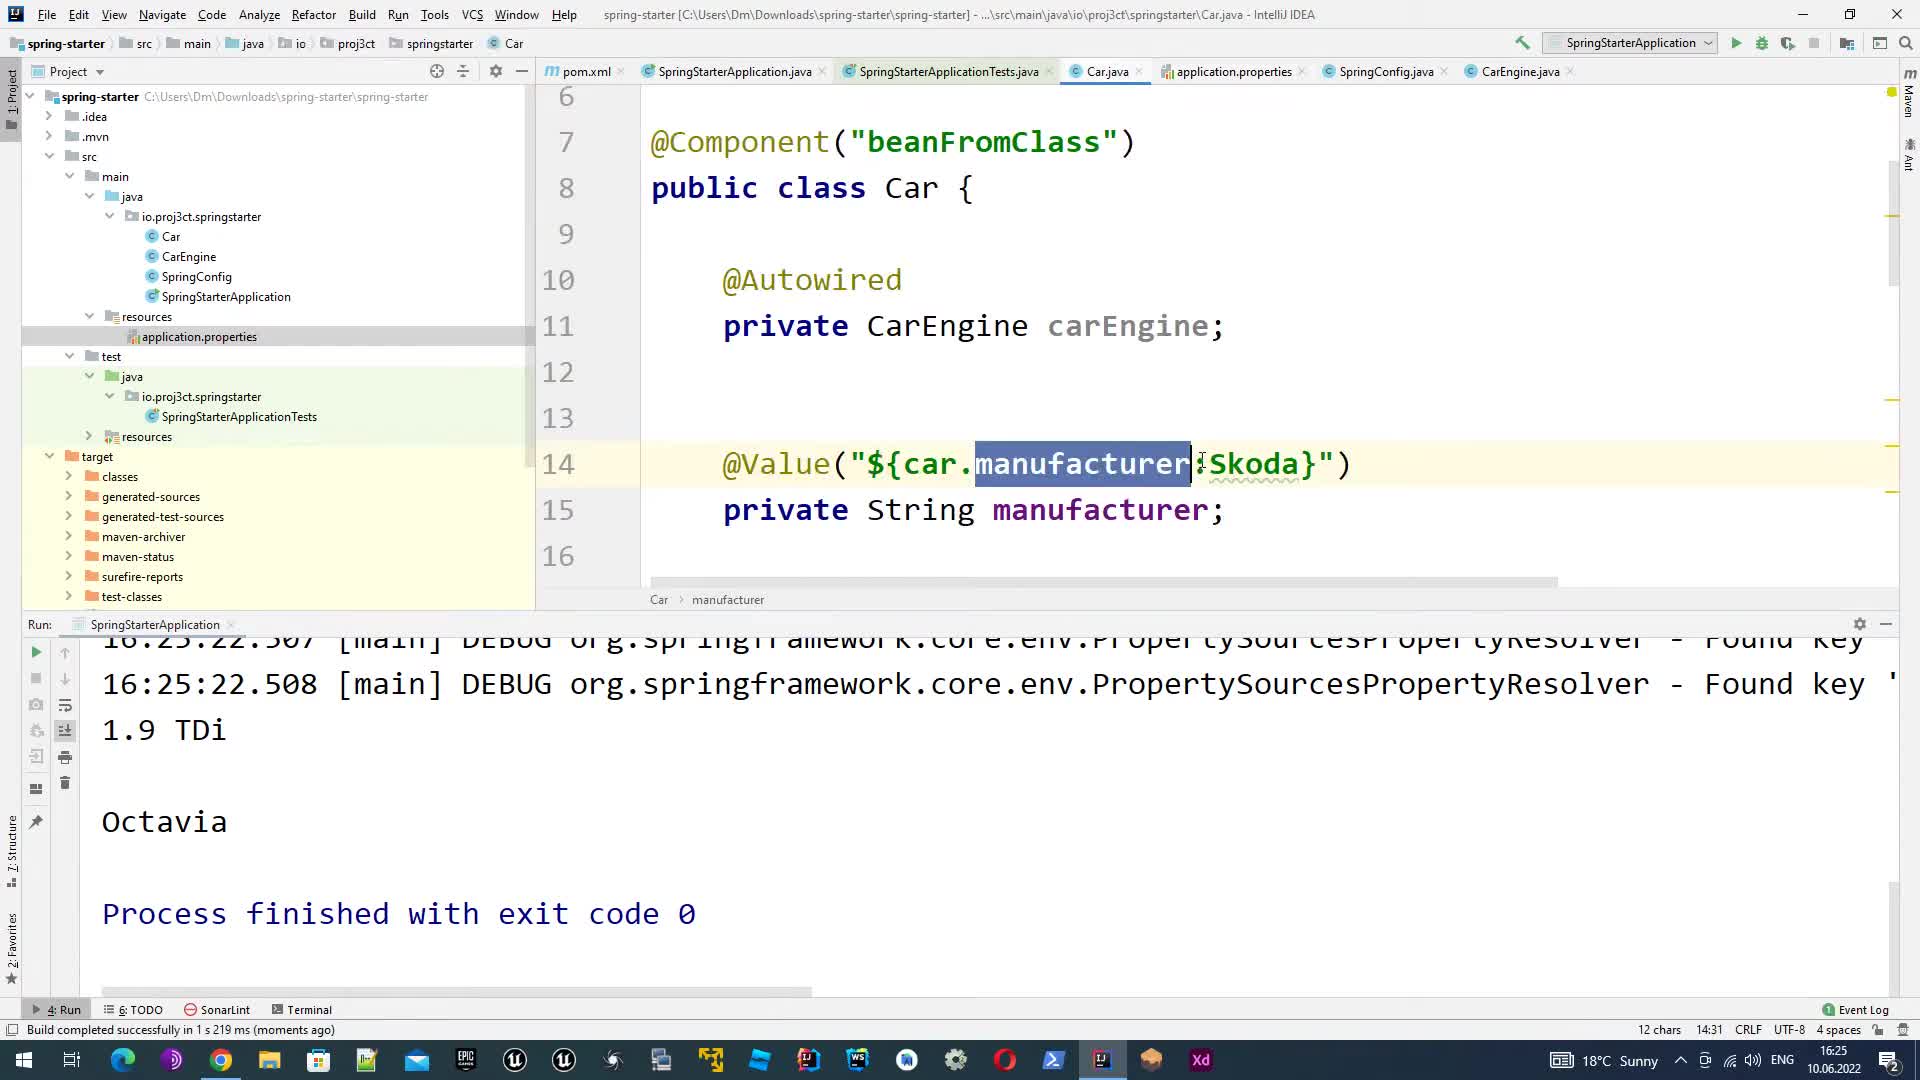Expand the generated-sources folder
This screenshot has height=1080, width=1920.
pyautogui.click(x=68, y=496)
